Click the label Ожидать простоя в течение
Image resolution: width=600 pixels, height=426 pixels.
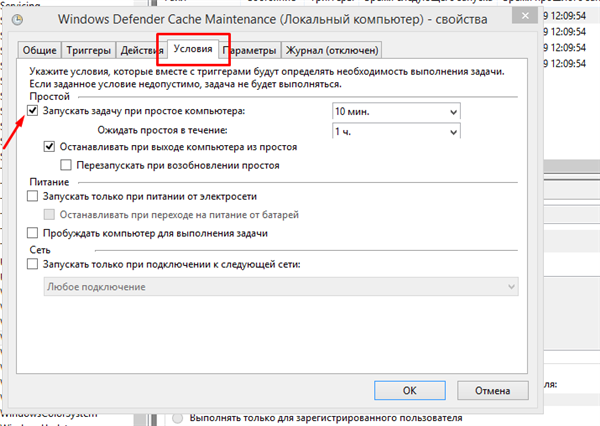click(x=162, y=130)
